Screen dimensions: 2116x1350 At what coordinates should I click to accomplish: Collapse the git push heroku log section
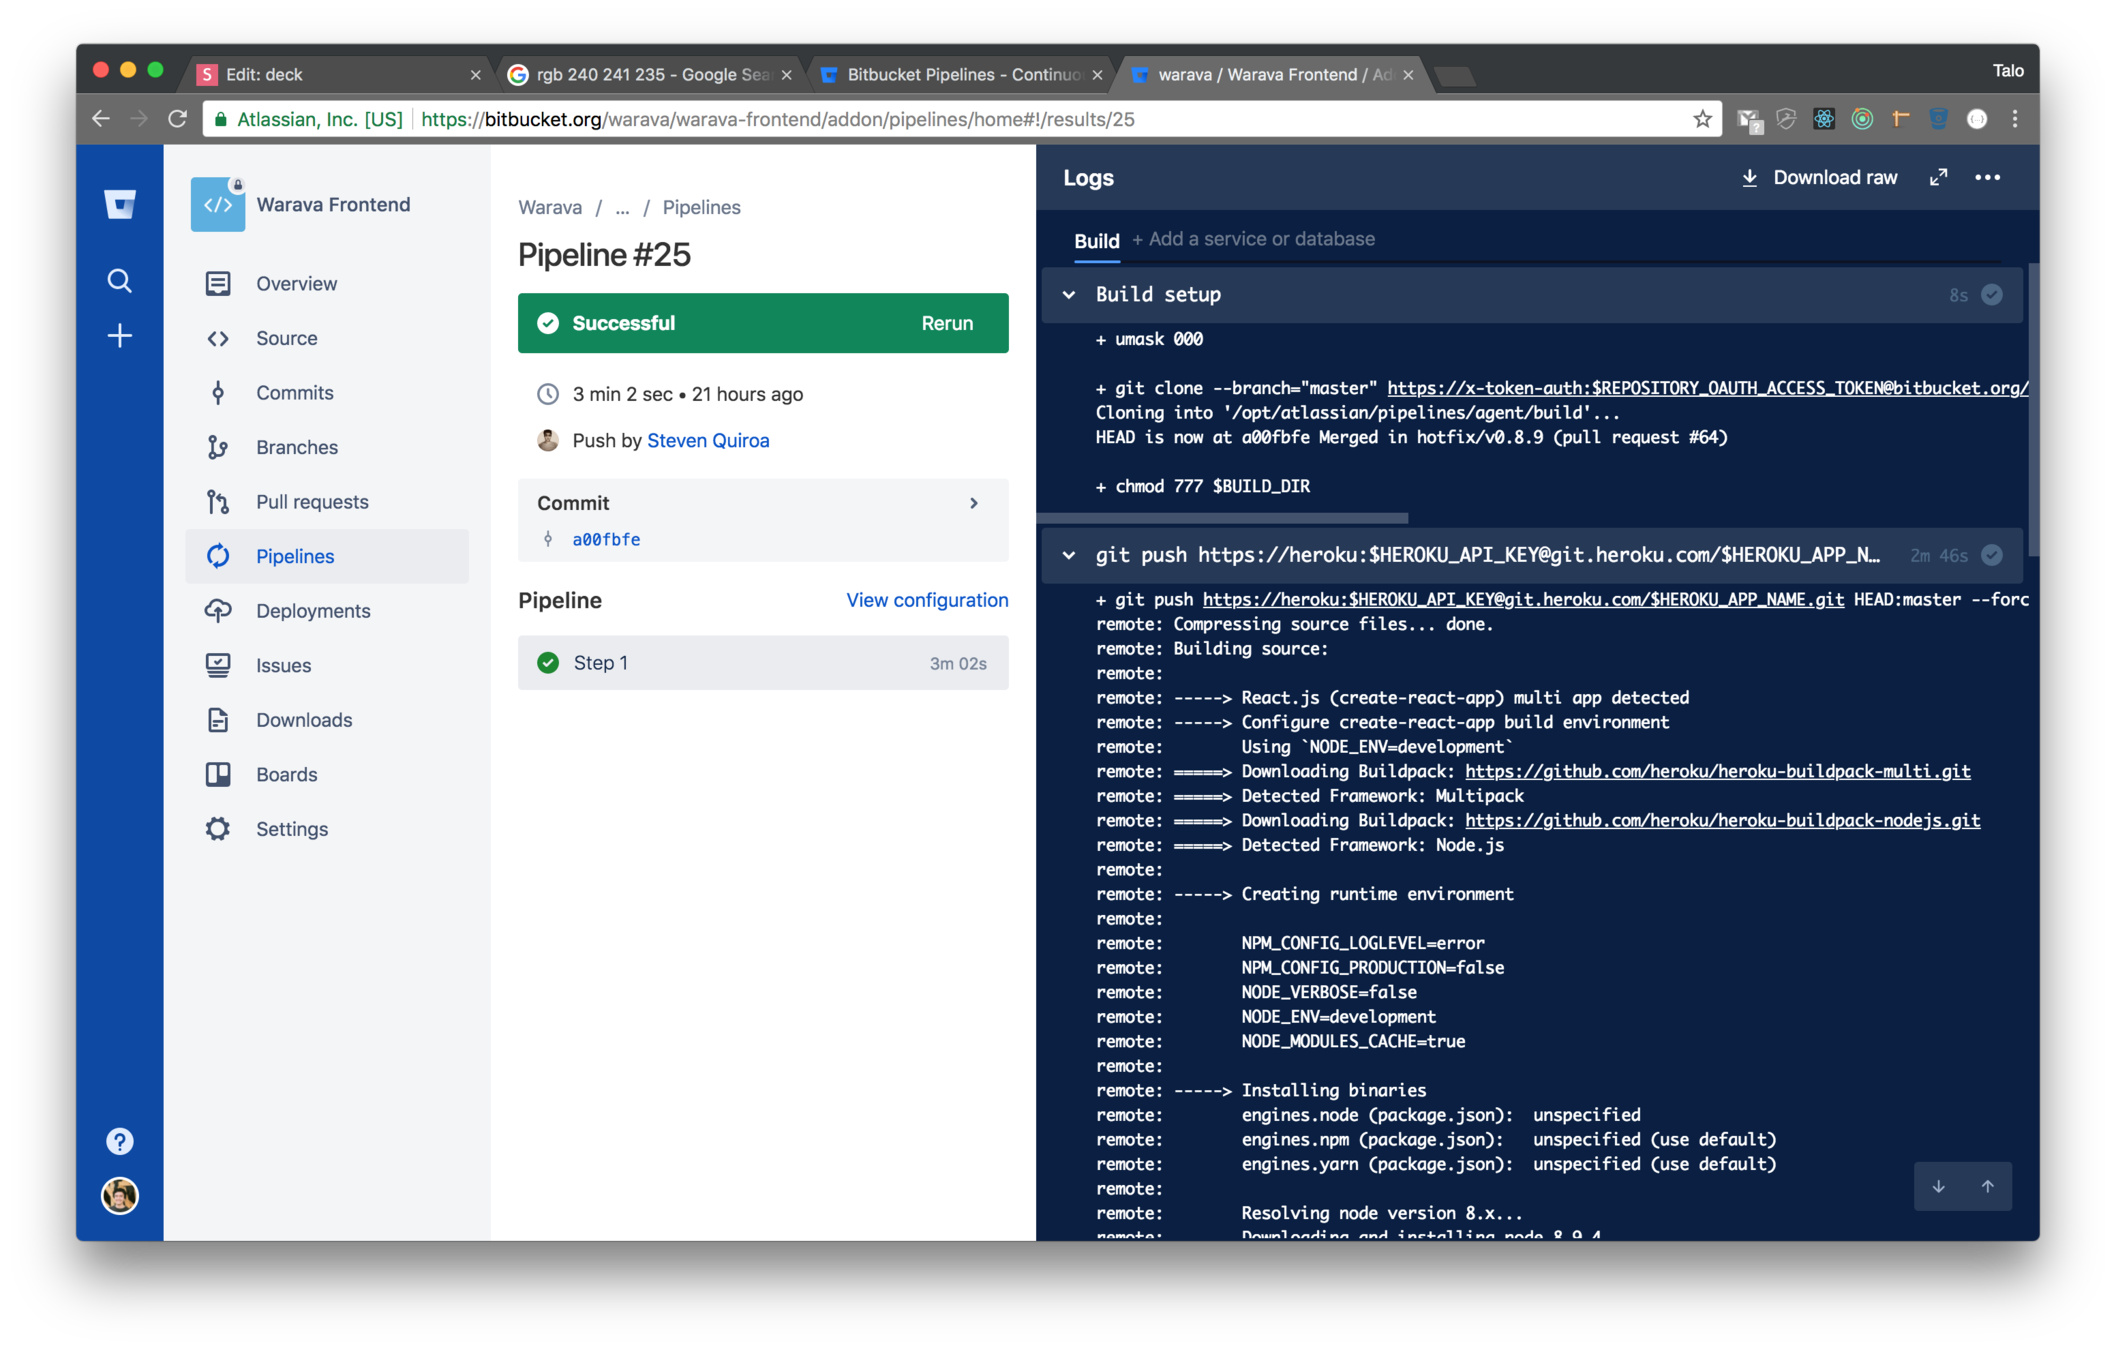click(x=1069, y=555)
